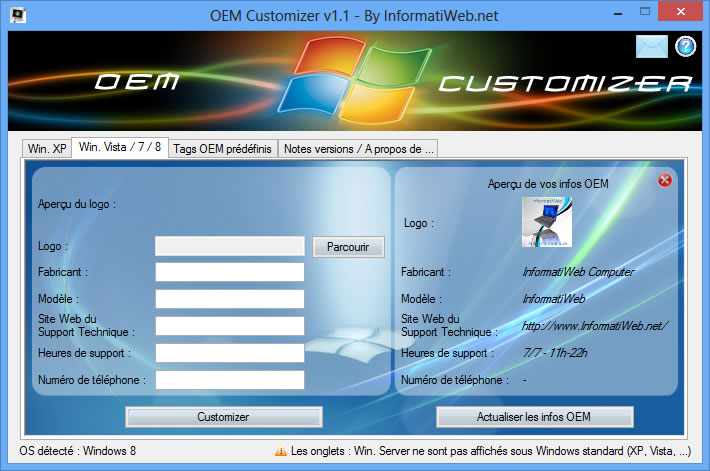This screenshot has height=471, width=710.
Task: Open the Tags OEM prédéfinis tab
Action: click(222, 149)
